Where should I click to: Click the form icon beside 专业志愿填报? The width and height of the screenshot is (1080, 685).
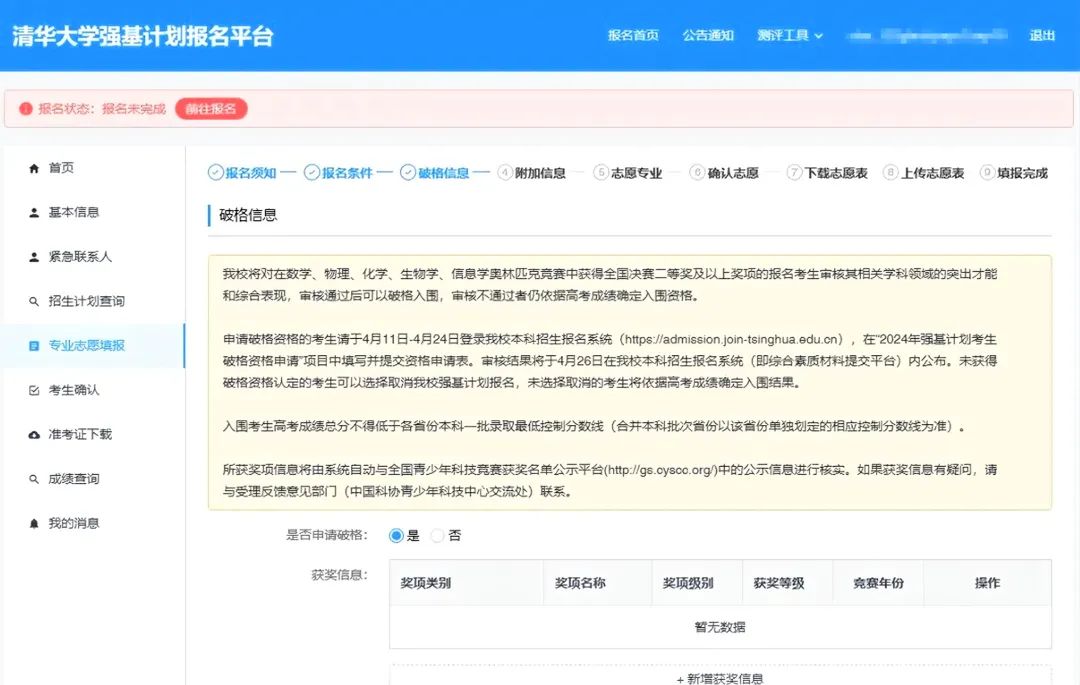(x=34, y=346)
